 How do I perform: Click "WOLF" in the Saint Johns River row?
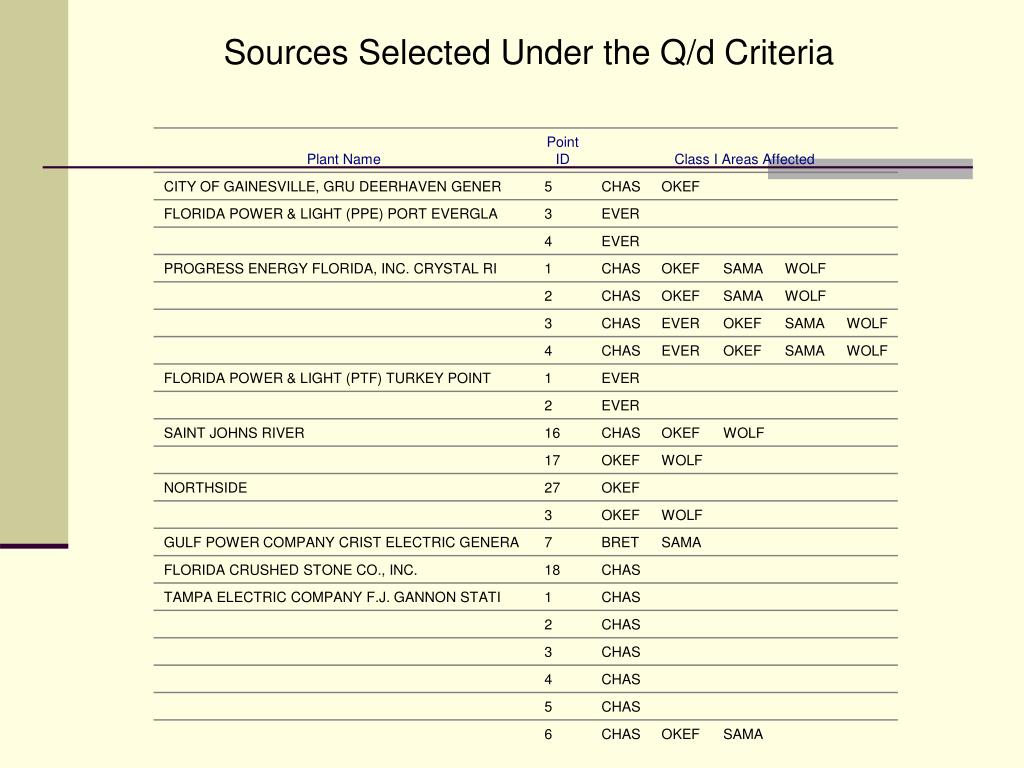(743, 433)
